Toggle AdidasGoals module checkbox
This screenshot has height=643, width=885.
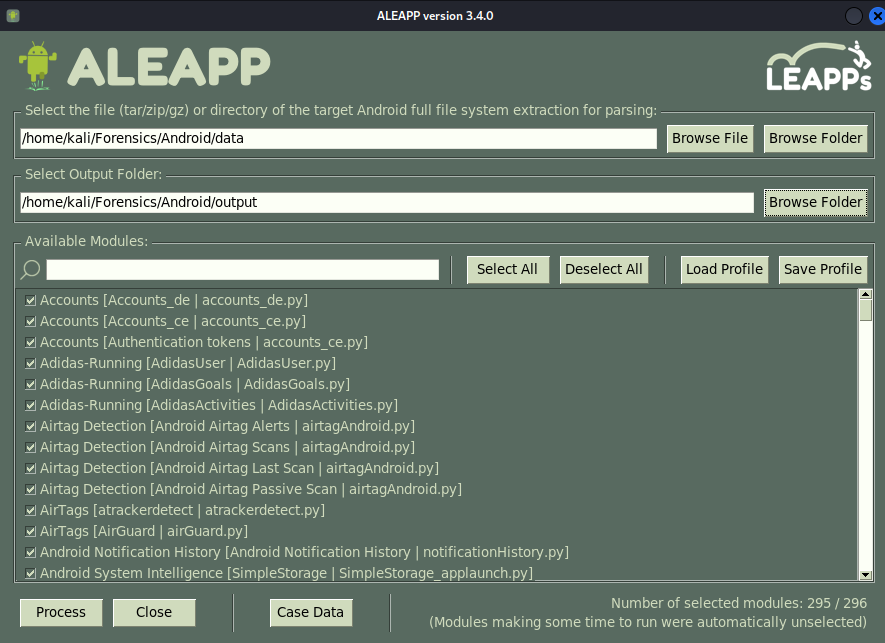pos(30,384)
